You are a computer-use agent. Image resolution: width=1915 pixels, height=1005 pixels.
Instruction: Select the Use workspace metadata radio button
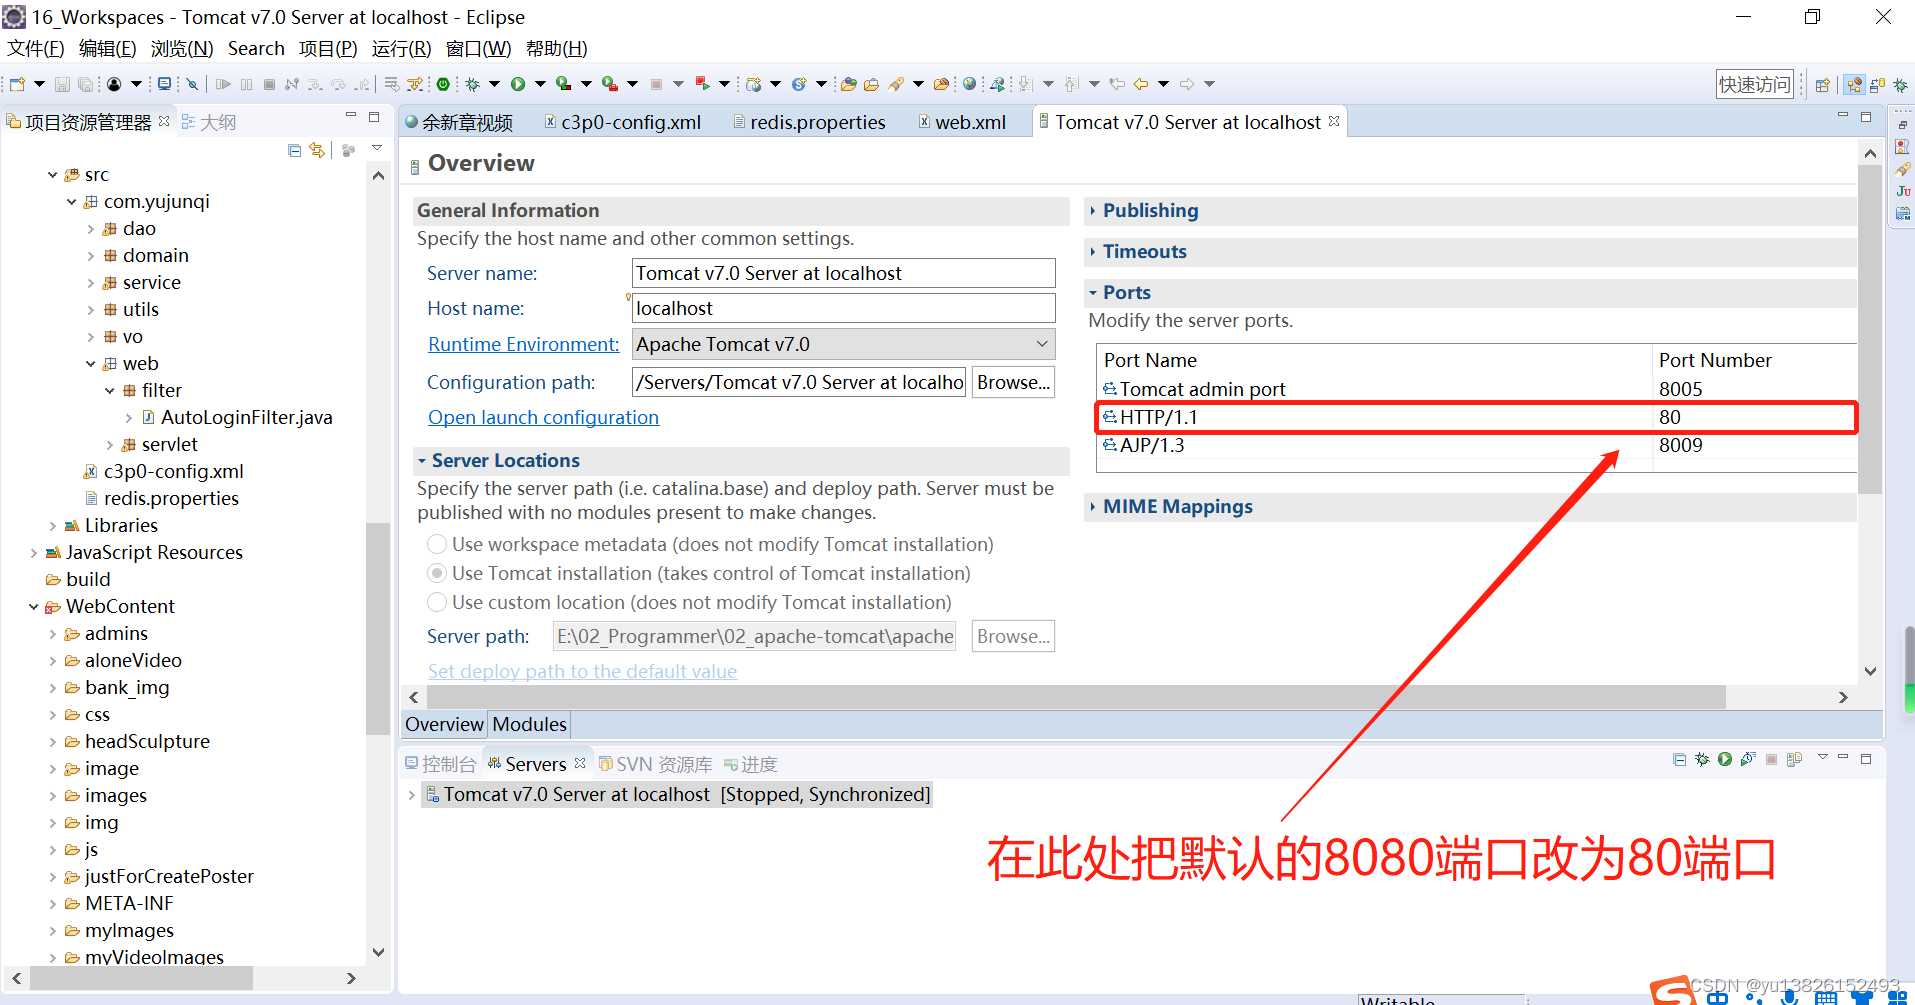click(x=437, y=544)
